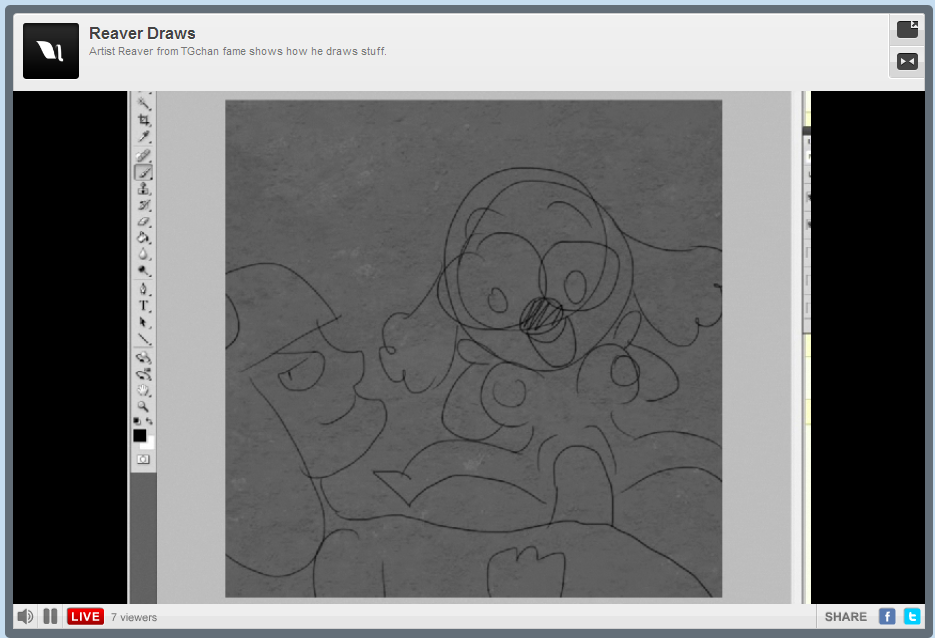Pause the live stream

click(x=50, y=616)
